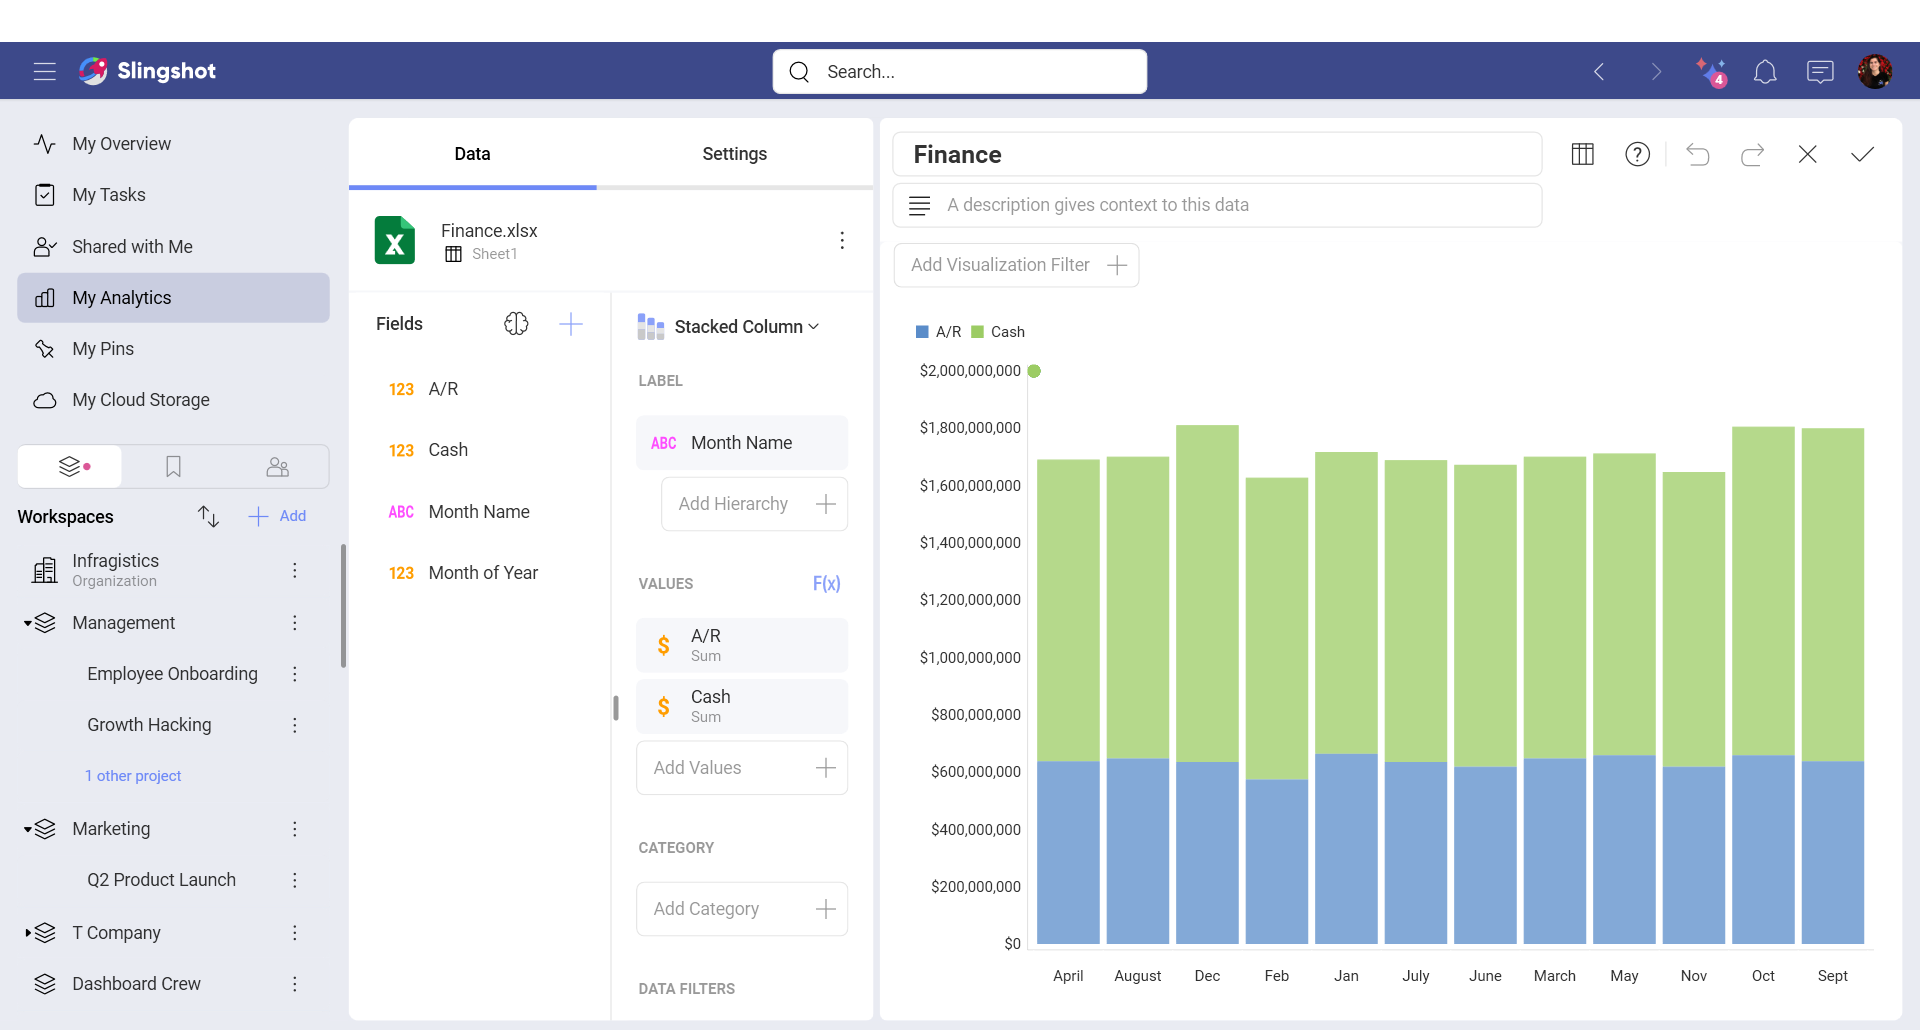The image size is (1920, 1030).
Task: Navigate back with the left arrow
Action: pyautogui.click(x=1599, y=72)
